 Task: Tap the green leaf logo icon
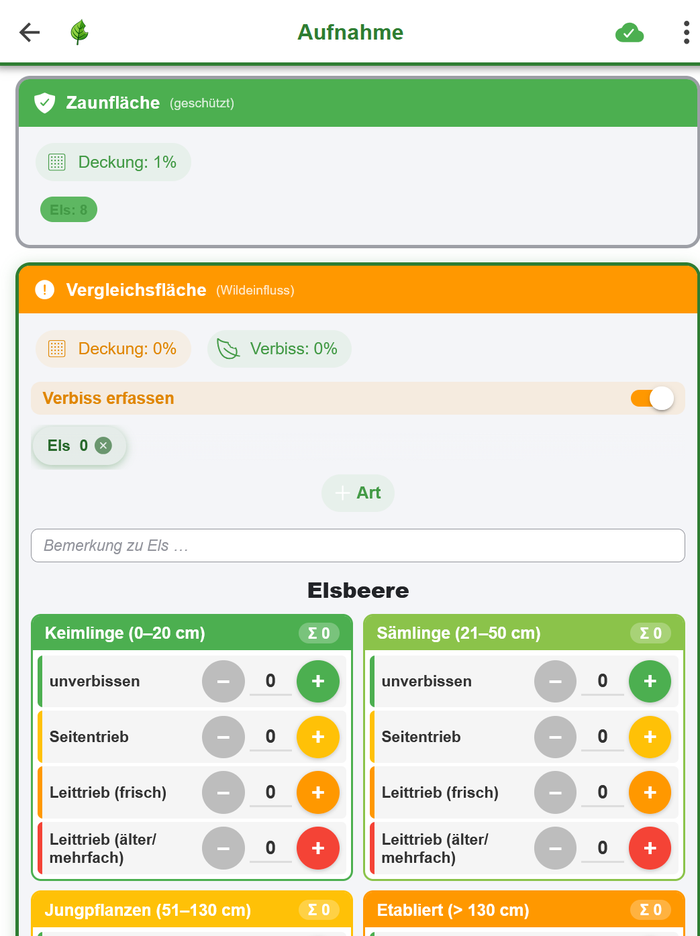coord(79,32)
